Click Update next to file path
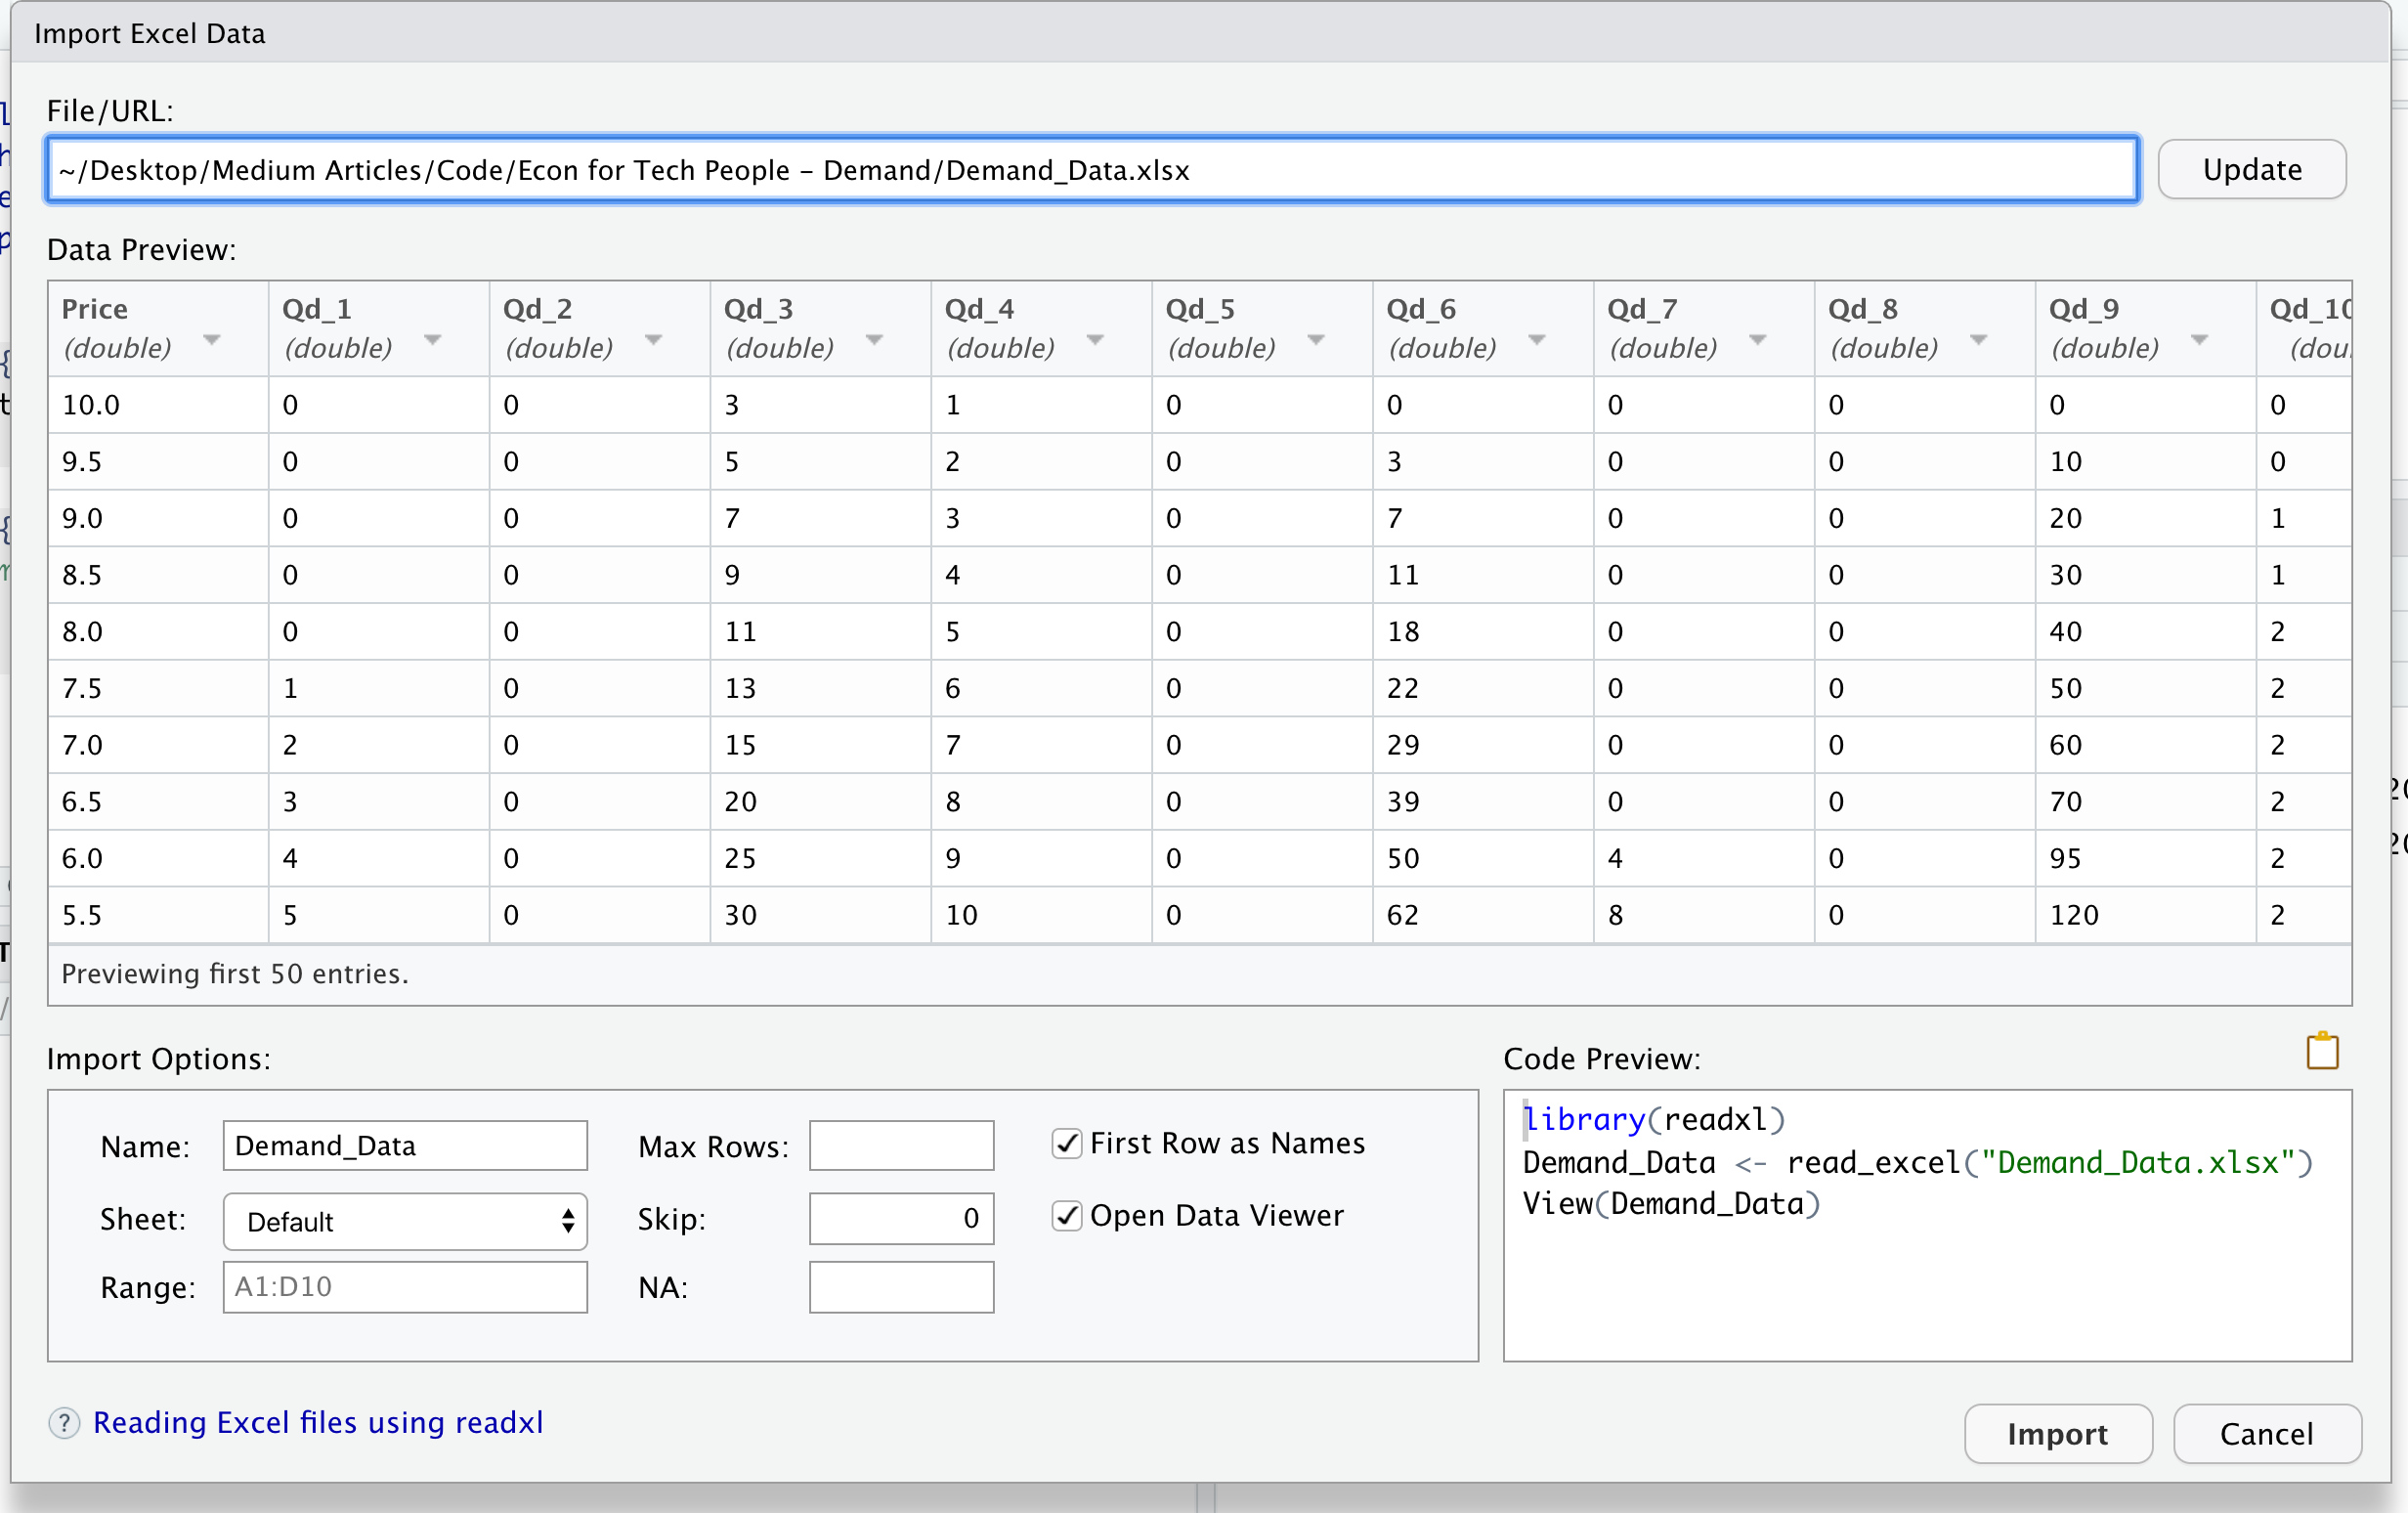The height and width of the screenshot is (1513, 2408). click(x=2251, y=169)
